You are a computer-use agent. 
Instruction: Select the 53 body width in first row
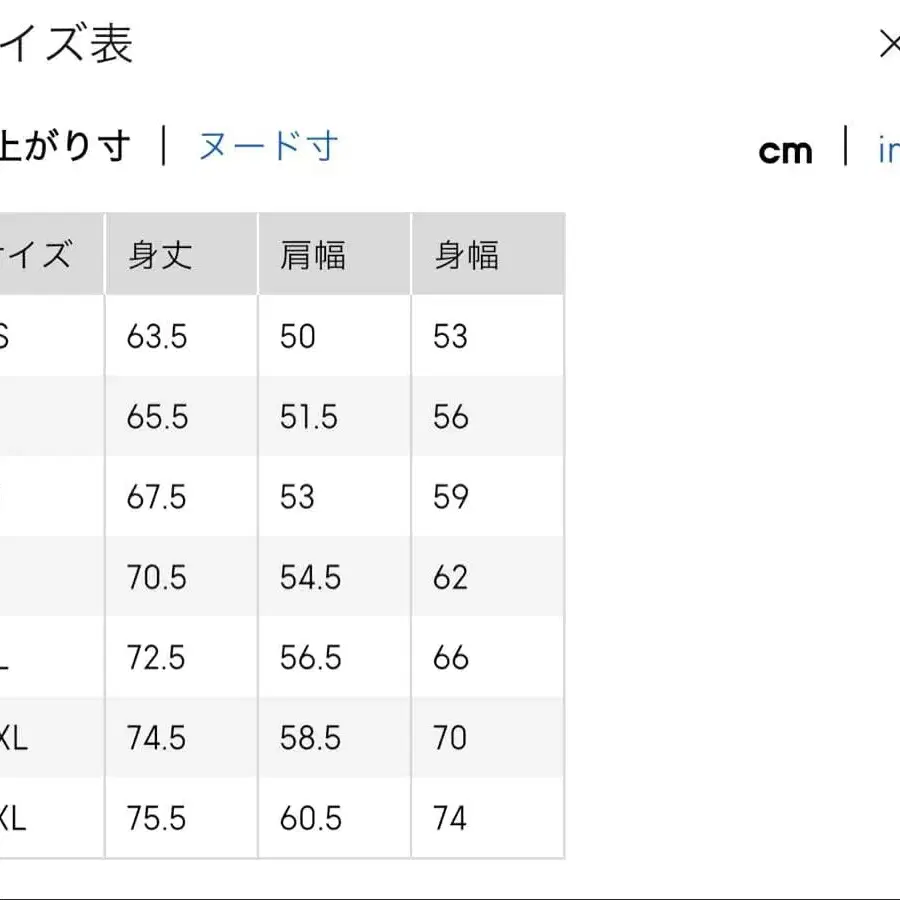[447, 336]
